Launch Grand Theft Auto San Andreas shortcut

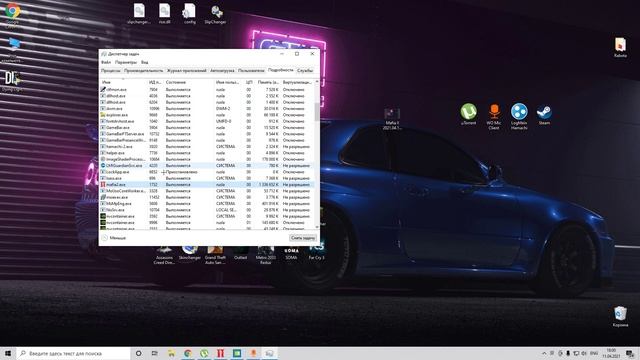click(215, 255)
